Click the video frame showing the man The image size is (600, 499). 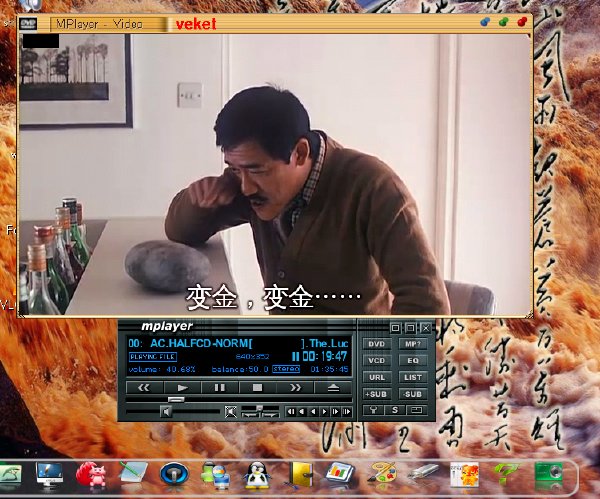pyautogui.click(x=275, y=174)
